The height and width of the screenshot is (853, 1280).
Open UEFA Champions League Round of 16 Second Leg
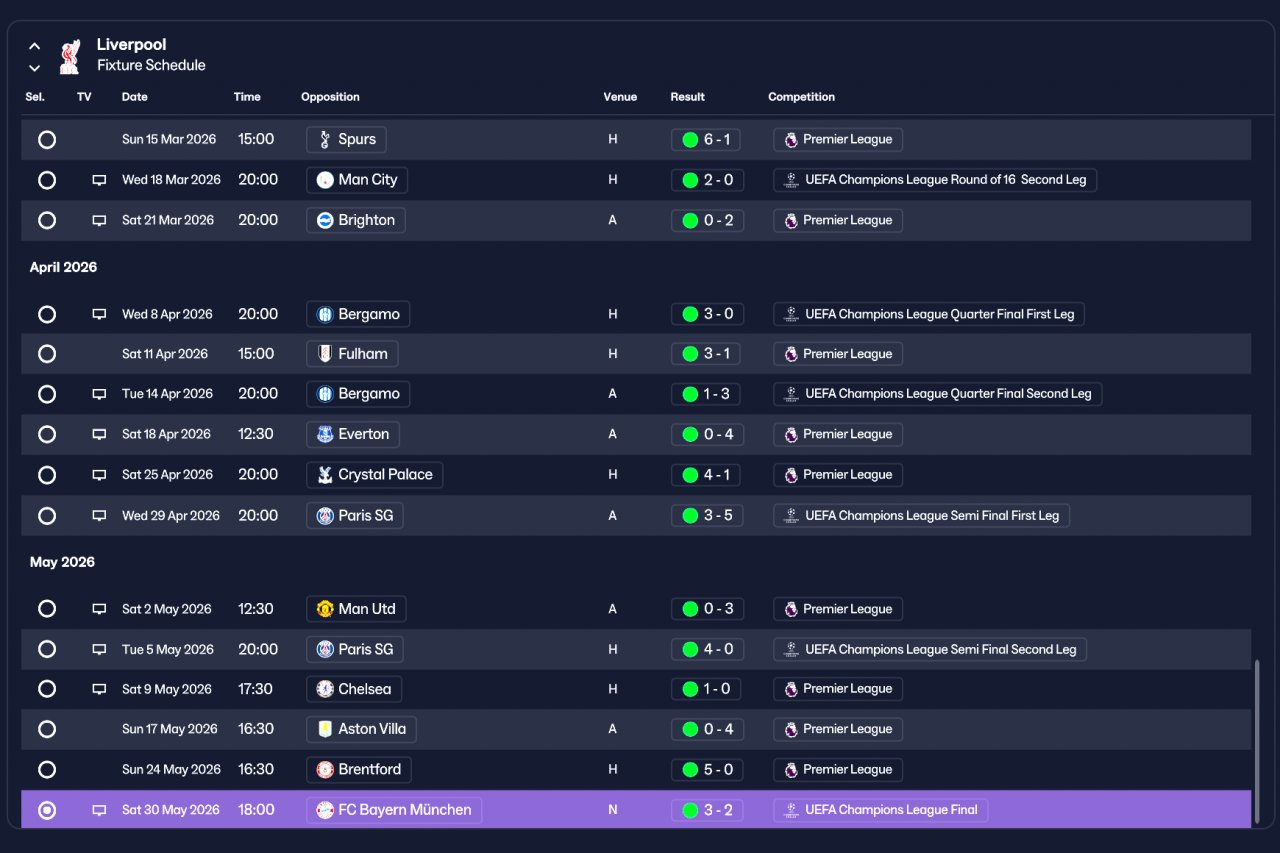pyautogui.click(x=935, y=180)
